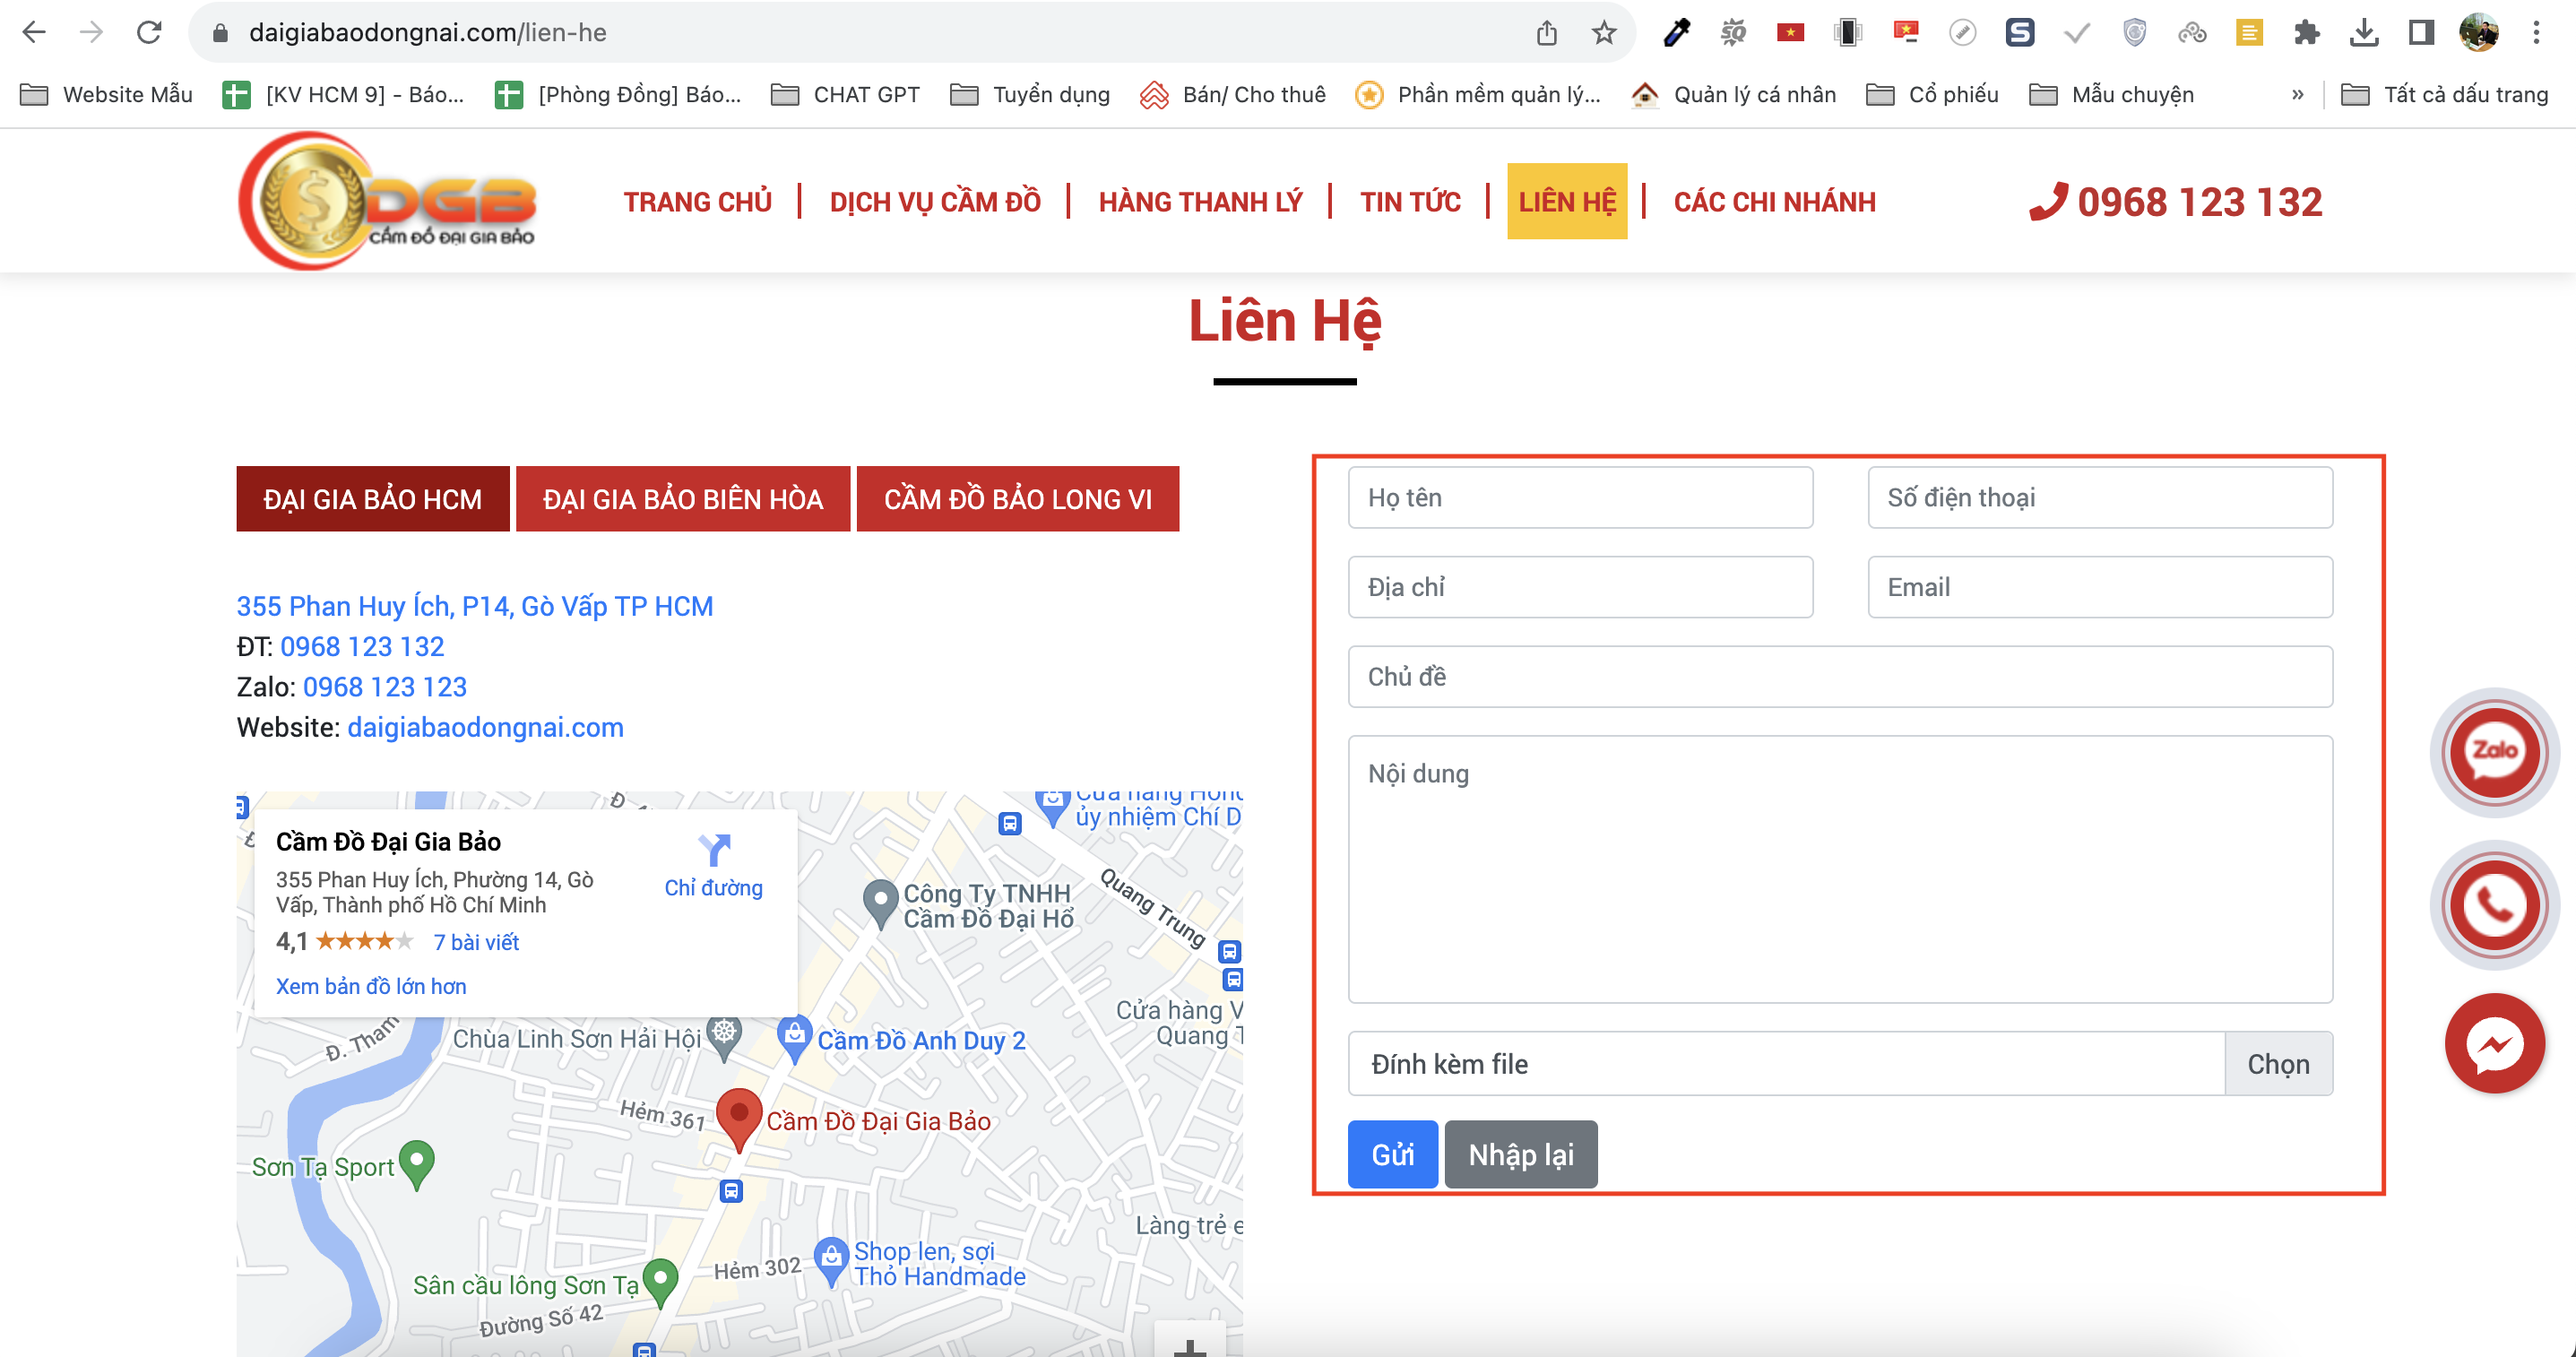Viewport: 2576px width, 1357px height.
Task: Click the Họ tên input field
Action: 1580,497
